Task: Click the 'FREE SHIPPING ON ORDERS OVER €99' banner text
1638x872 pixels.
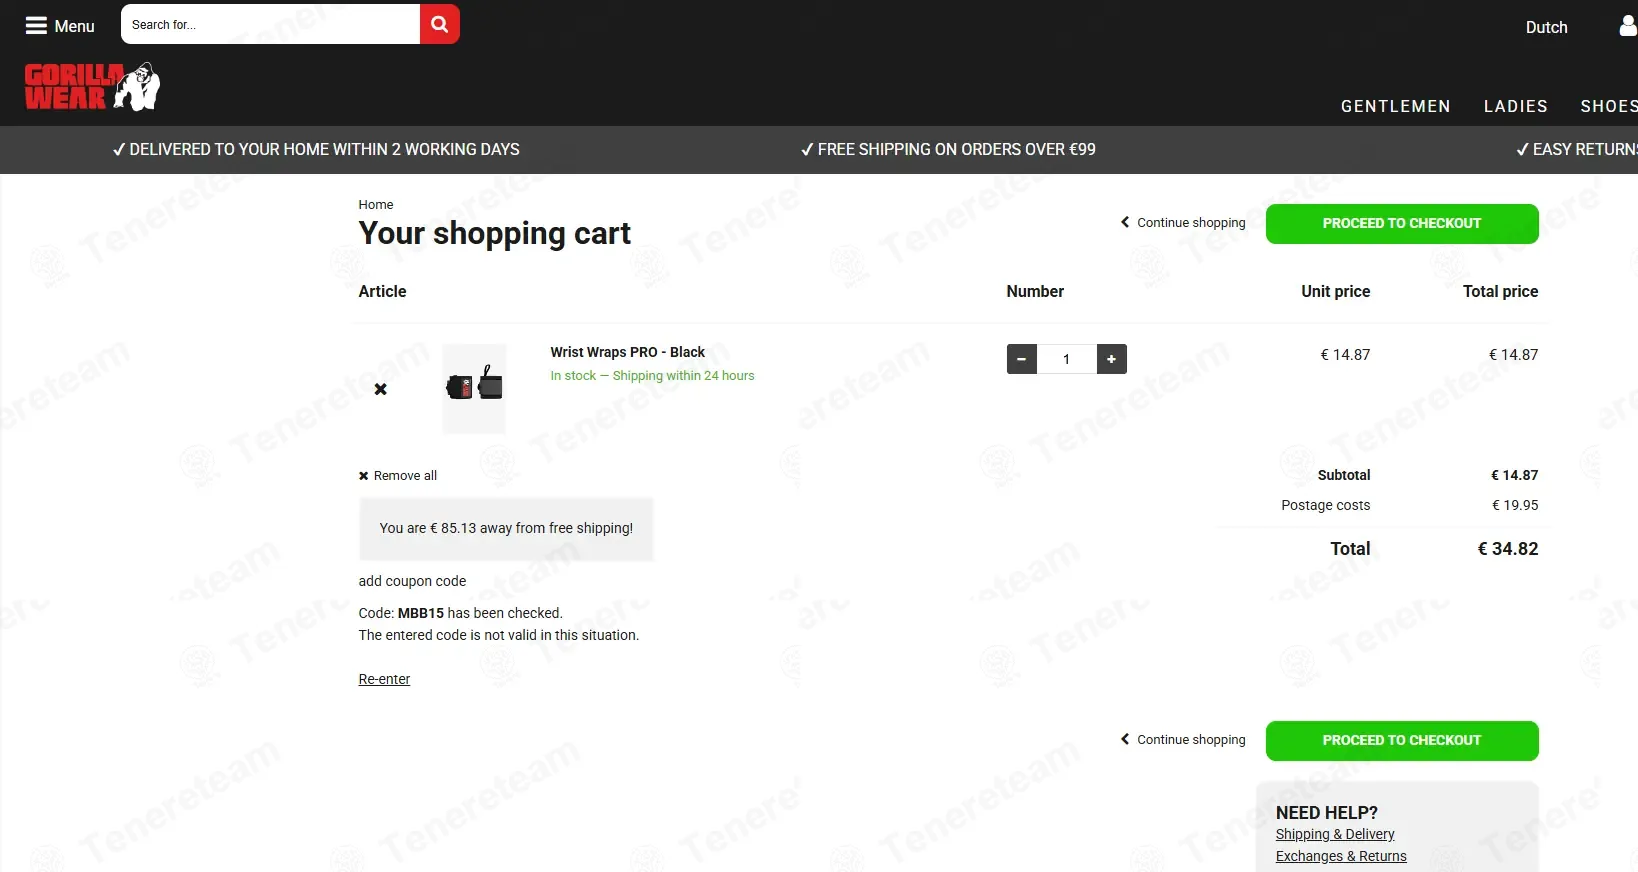Action: coord(948,149)
